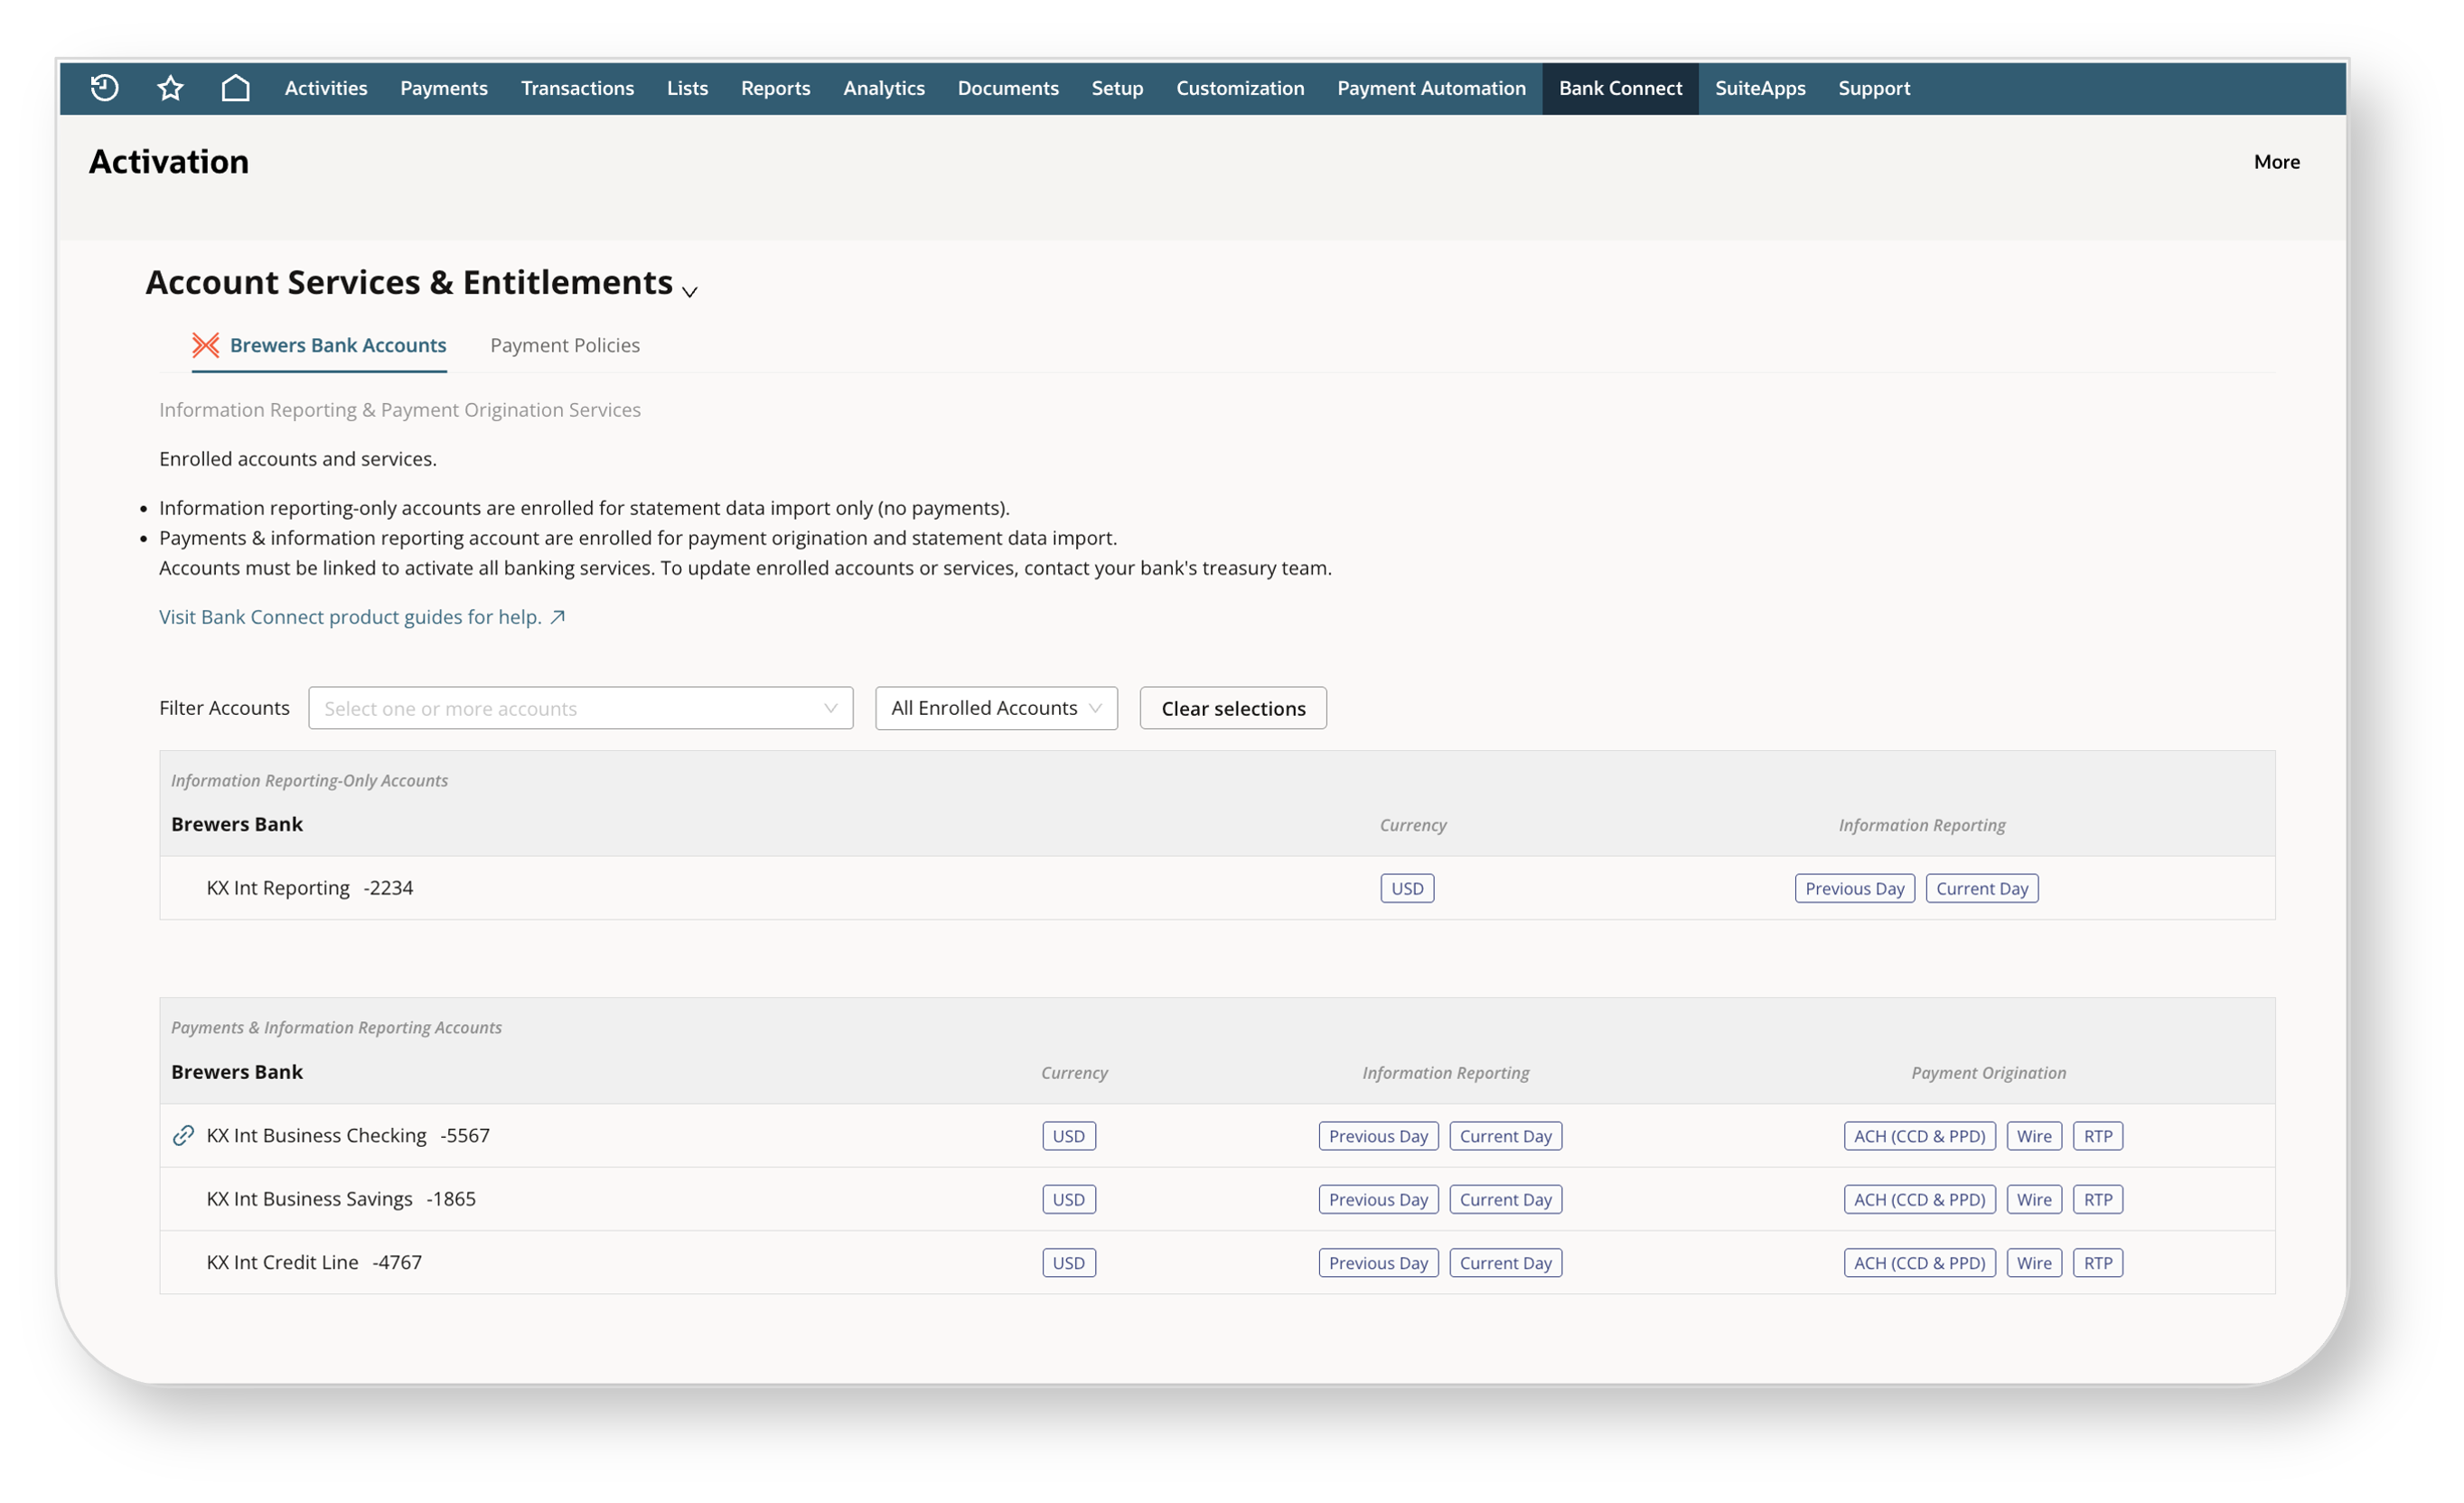The height and width of the screenshot is (1503, 2464).
Task: Open the Transactions menu
Action: [578, 88]
